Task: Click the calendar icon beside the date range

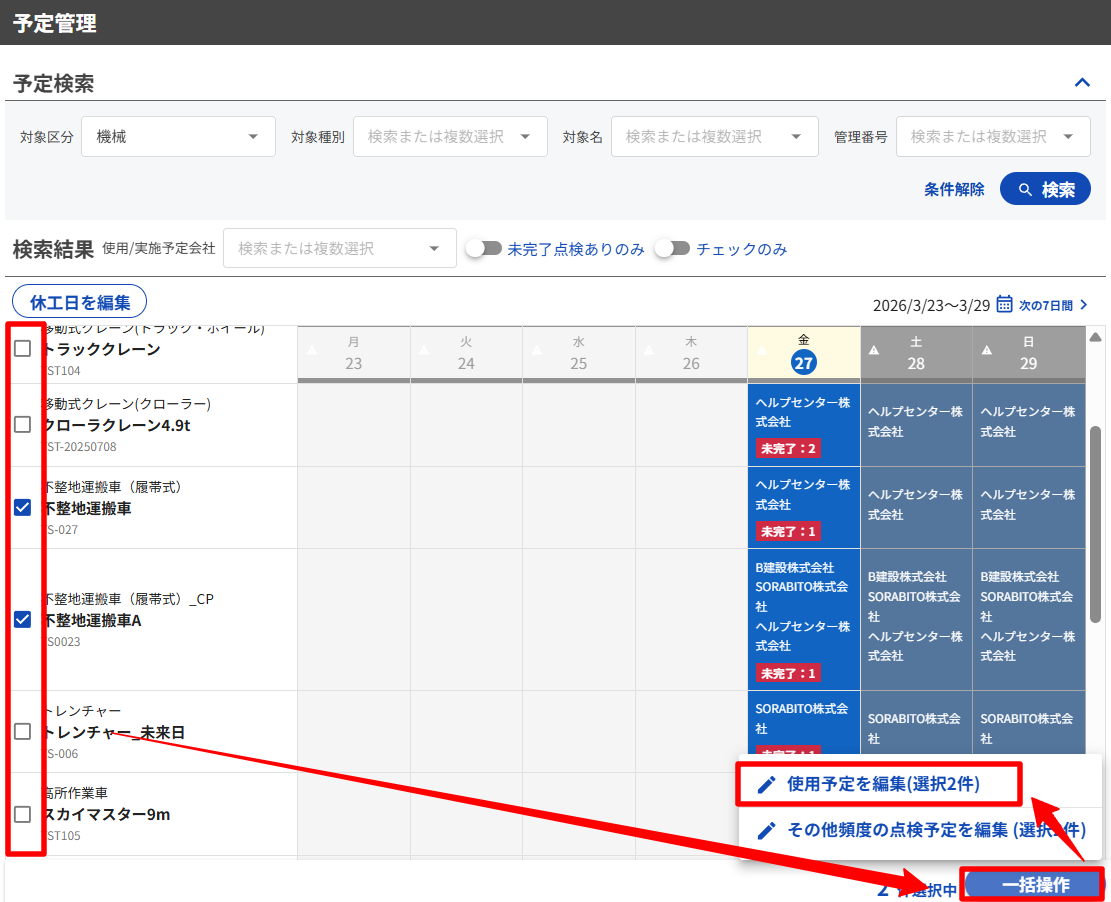Action: (1004, 304)
